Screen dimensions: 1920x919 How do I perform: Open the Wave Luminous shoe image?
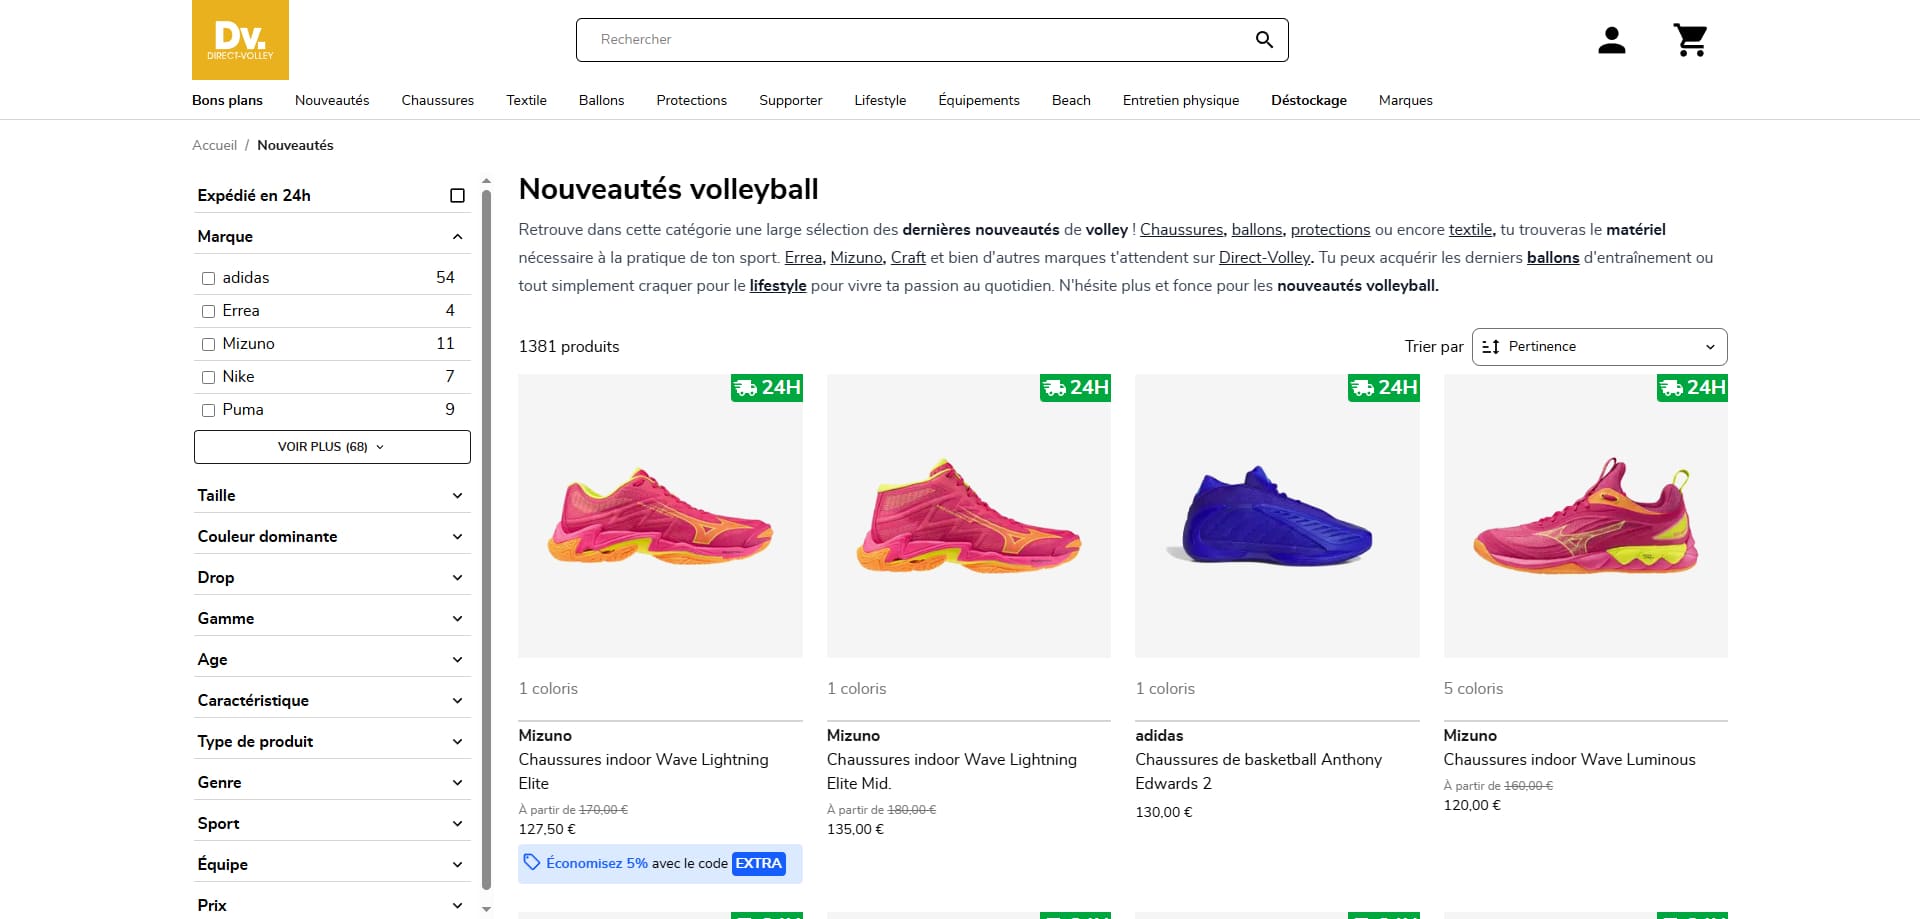1586,516
